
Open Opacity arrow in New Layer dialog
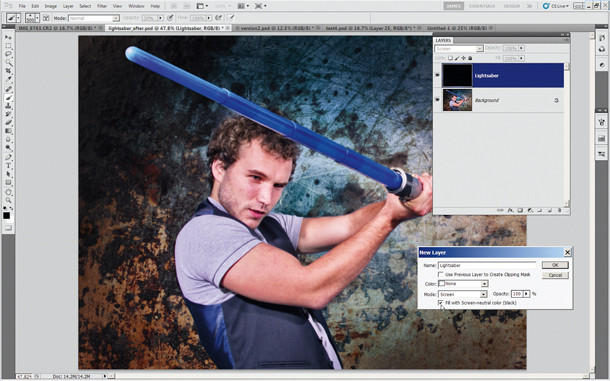click(526, 294)
